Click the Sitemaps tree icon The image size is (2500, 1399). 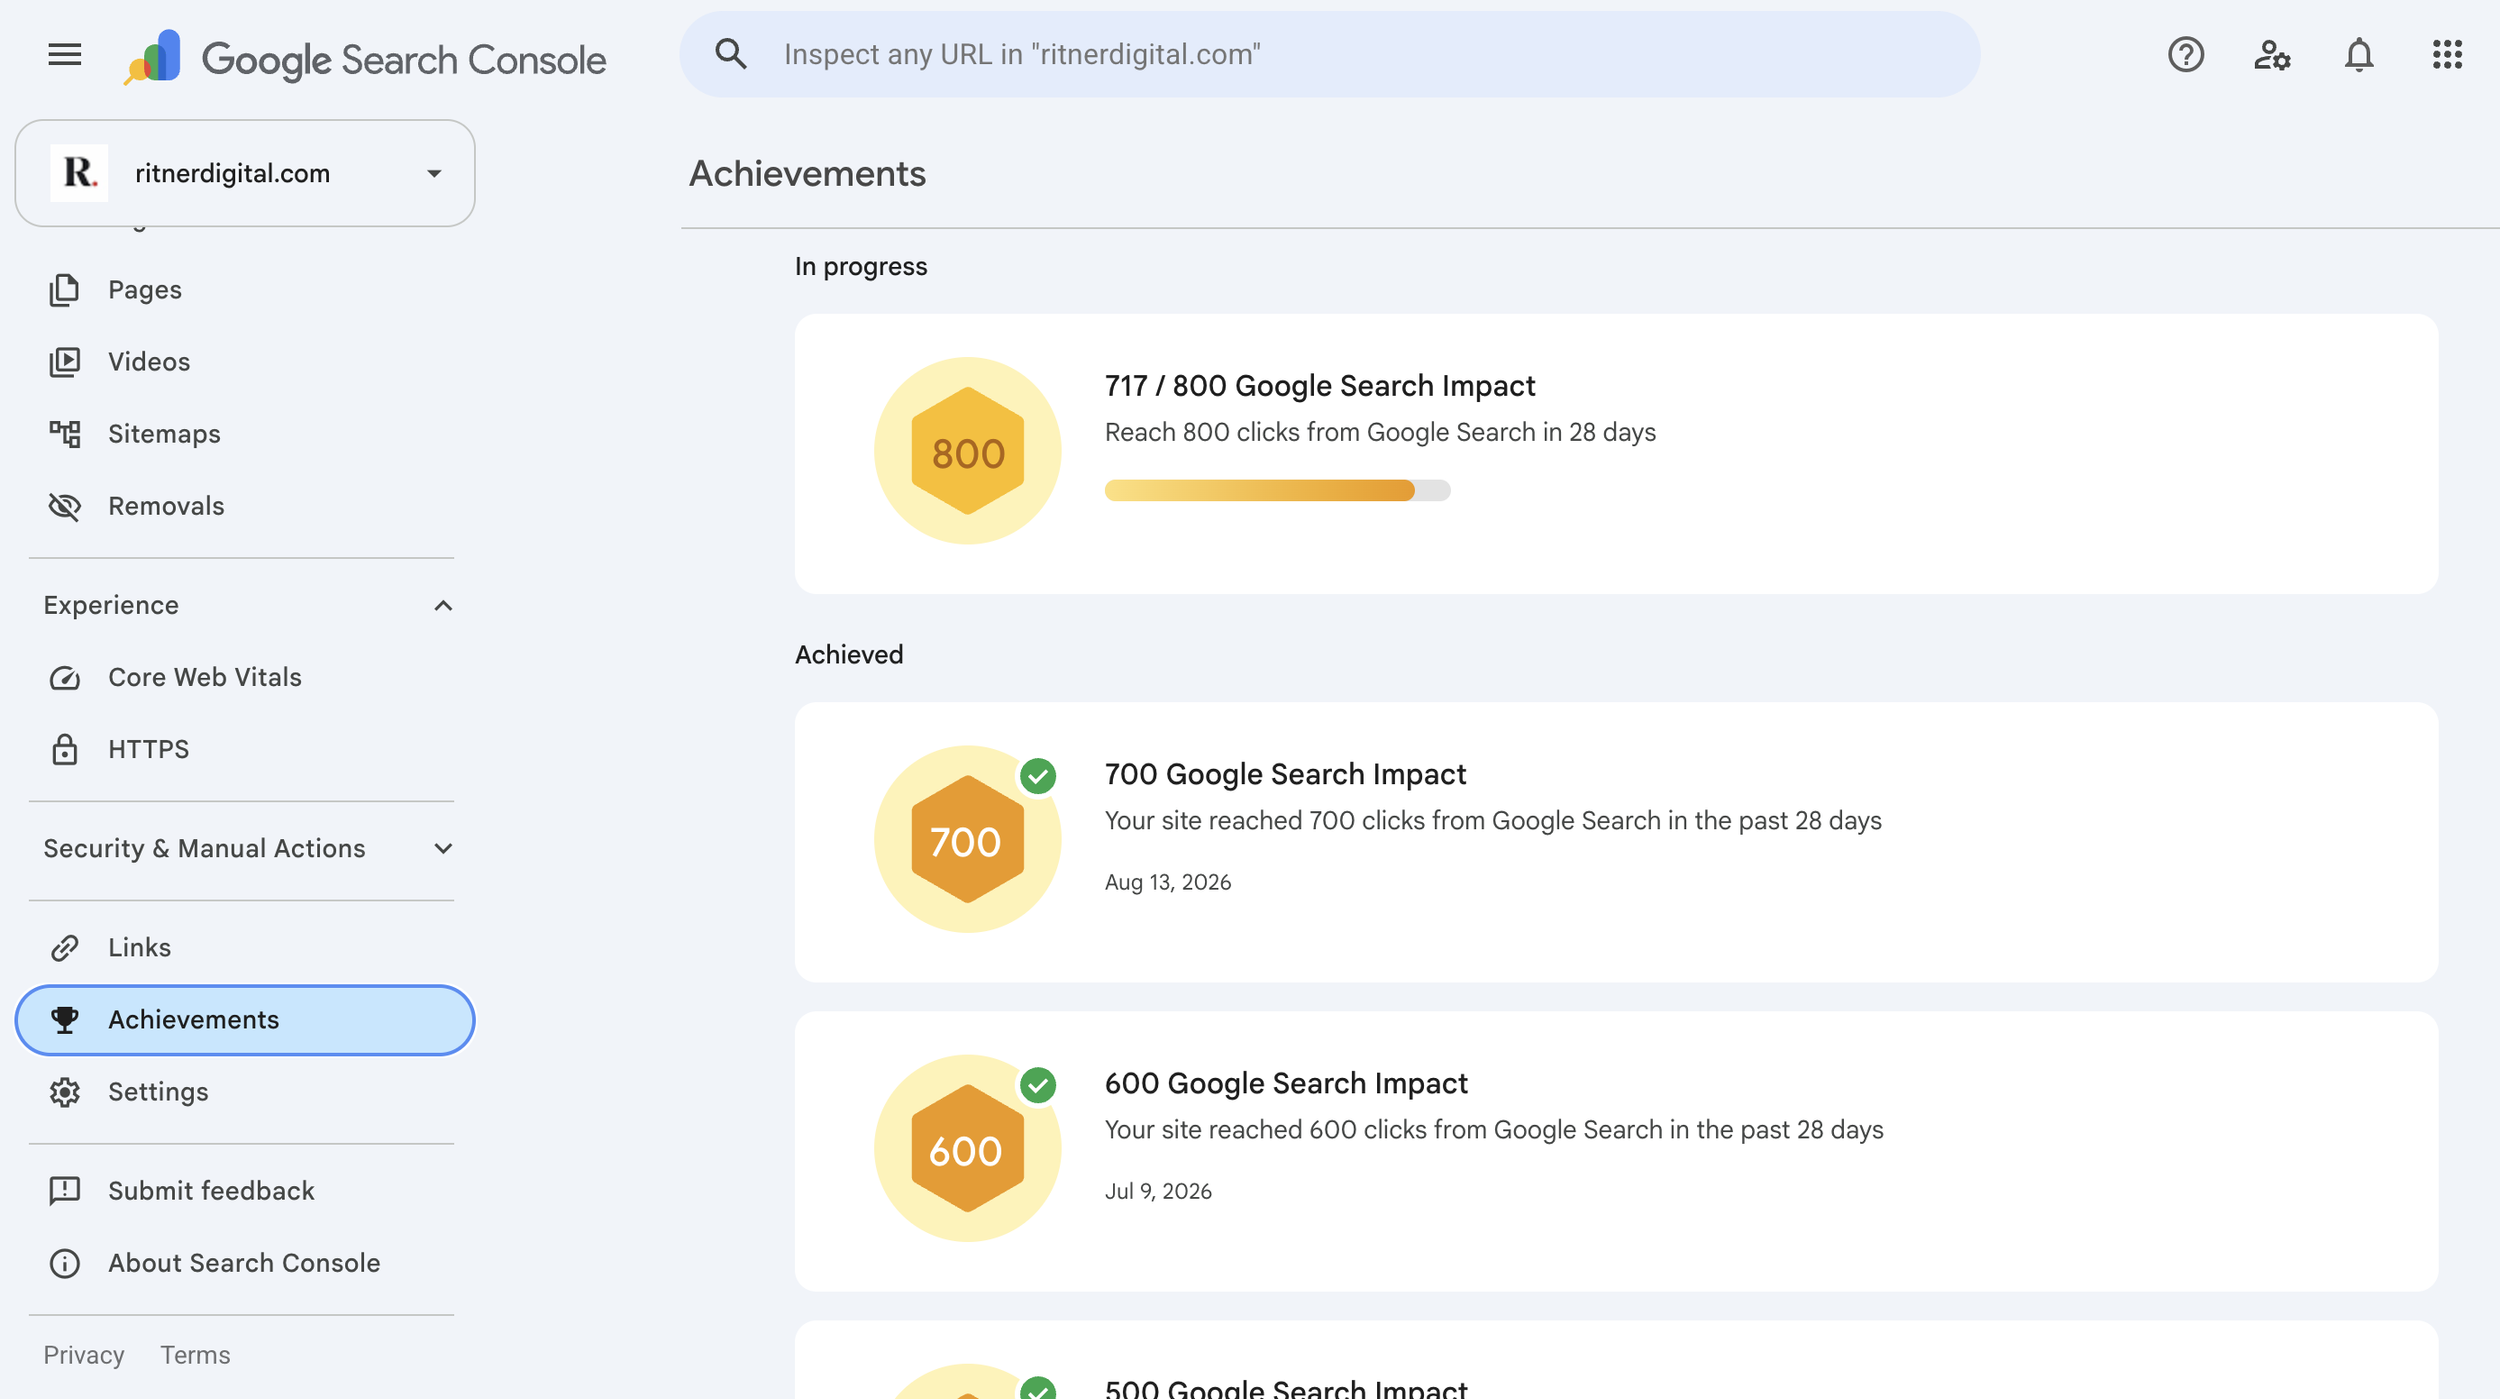65,433
